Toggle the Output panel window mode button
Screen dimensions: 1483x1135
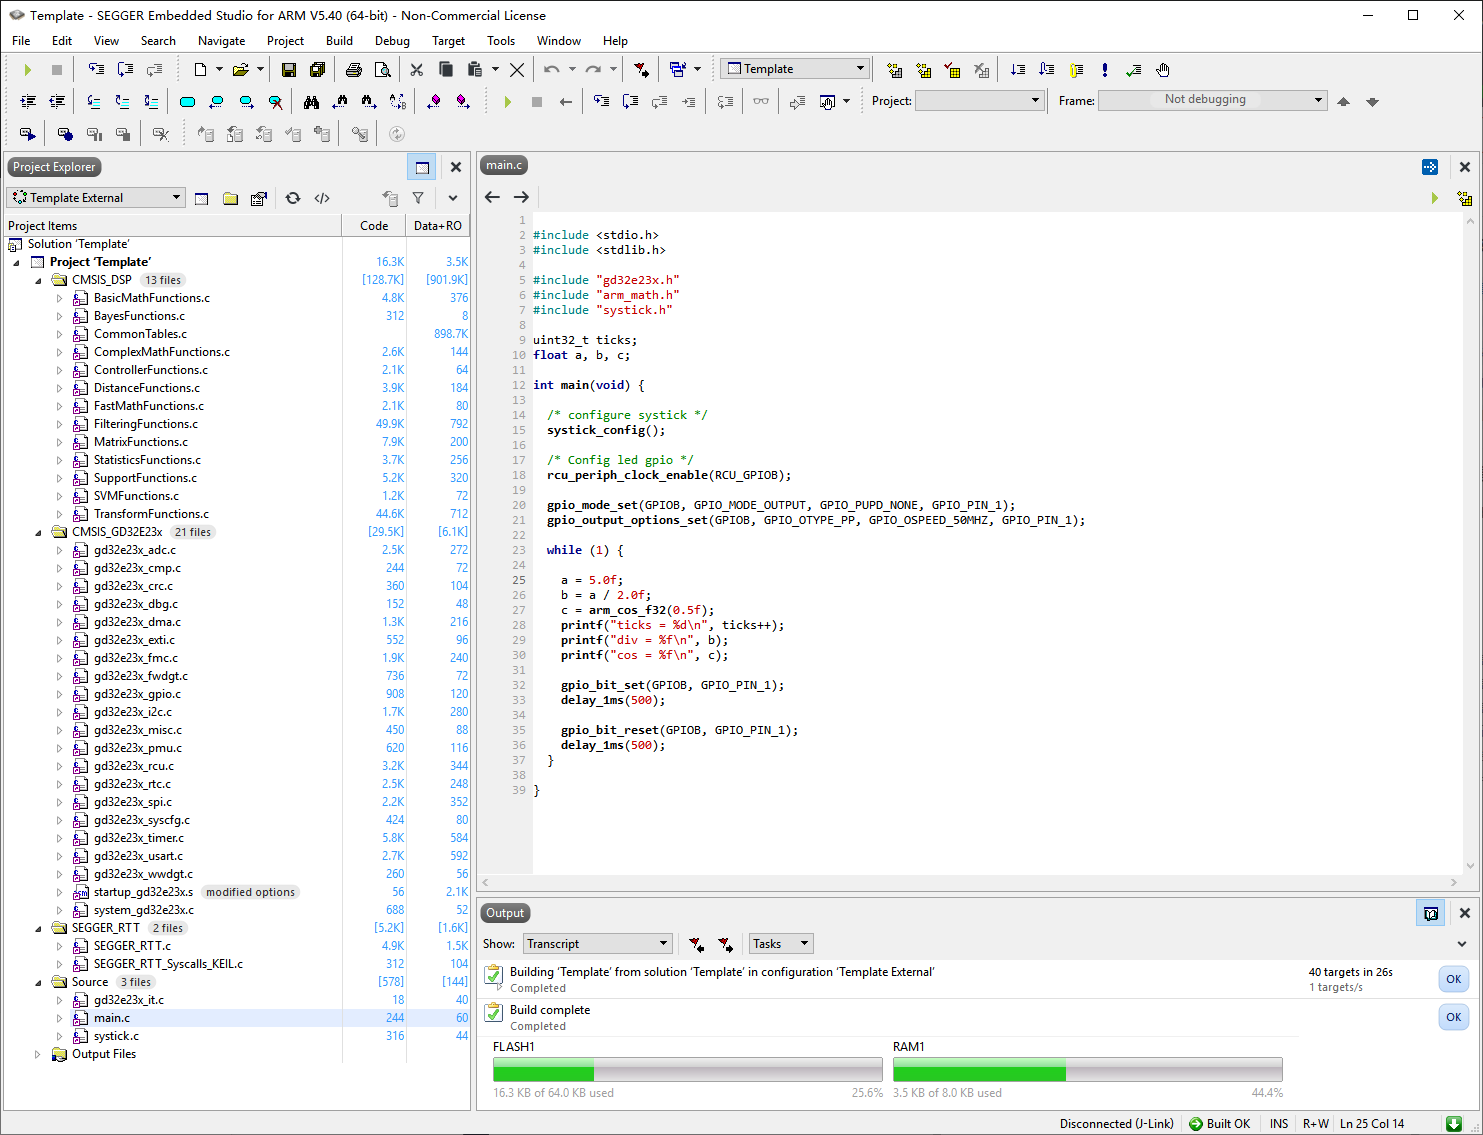pos(1431,913)
